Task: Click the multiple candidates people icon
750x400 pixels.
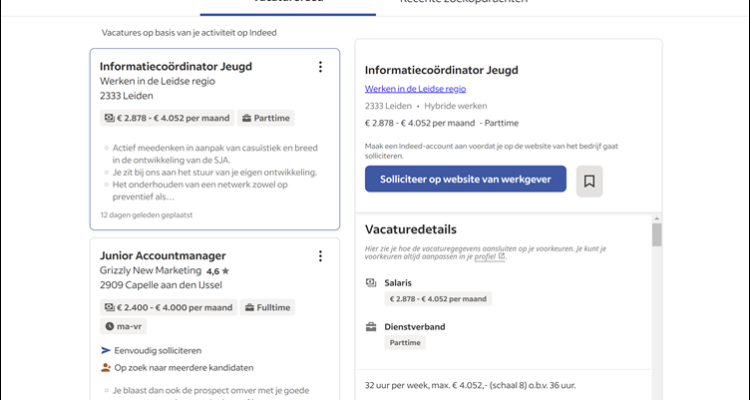Action: (x=106, y=367)
